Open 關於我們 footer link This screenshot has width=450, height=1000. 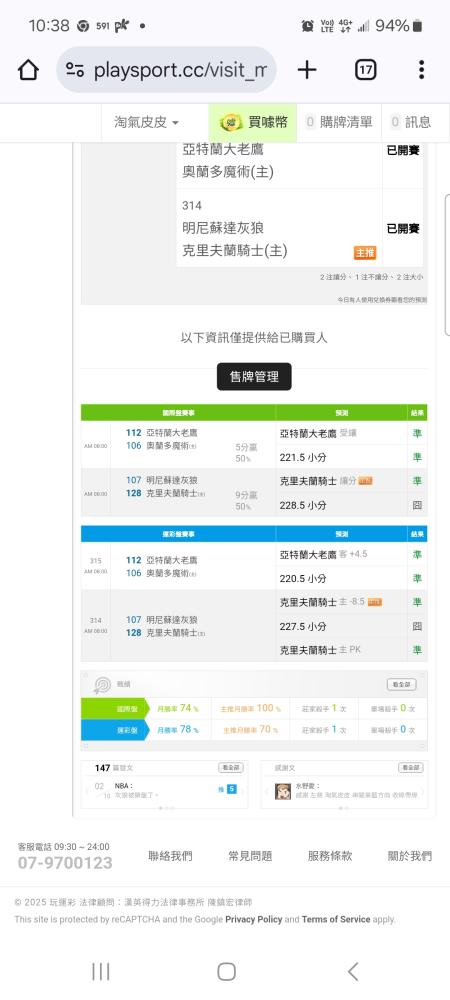[410, 856]
